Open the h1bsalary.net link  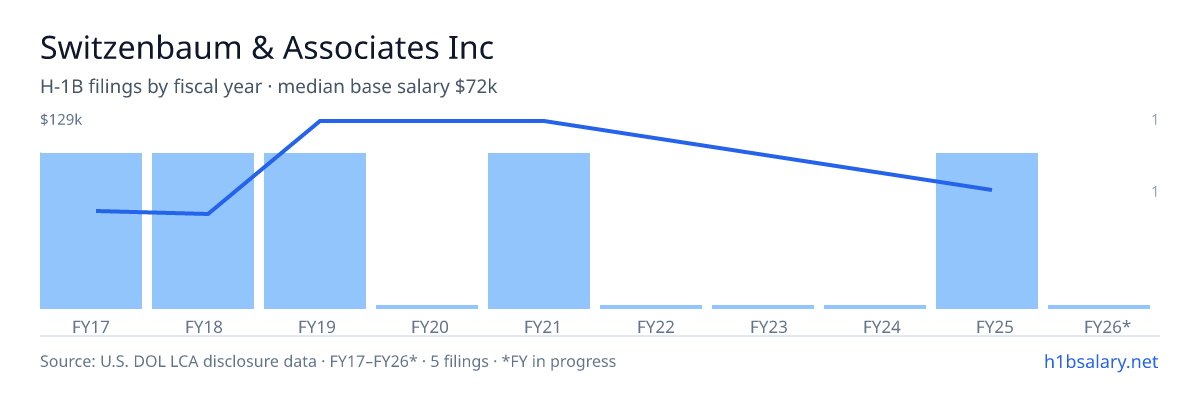1101,361
